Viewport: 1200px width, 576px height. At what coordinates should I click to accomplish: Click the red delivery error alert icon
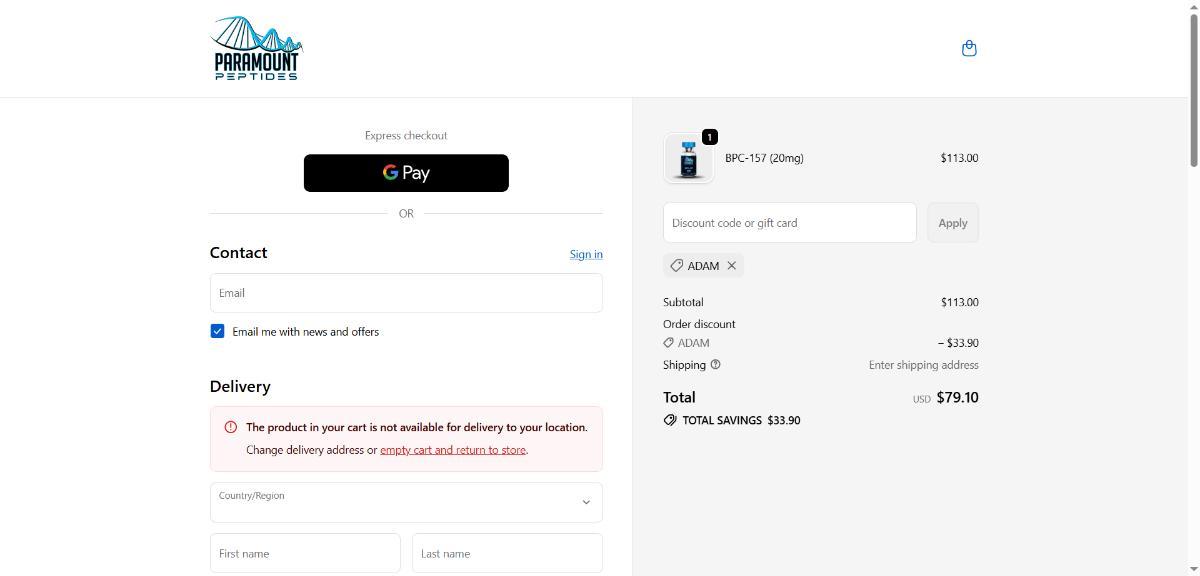pos(231,427)
